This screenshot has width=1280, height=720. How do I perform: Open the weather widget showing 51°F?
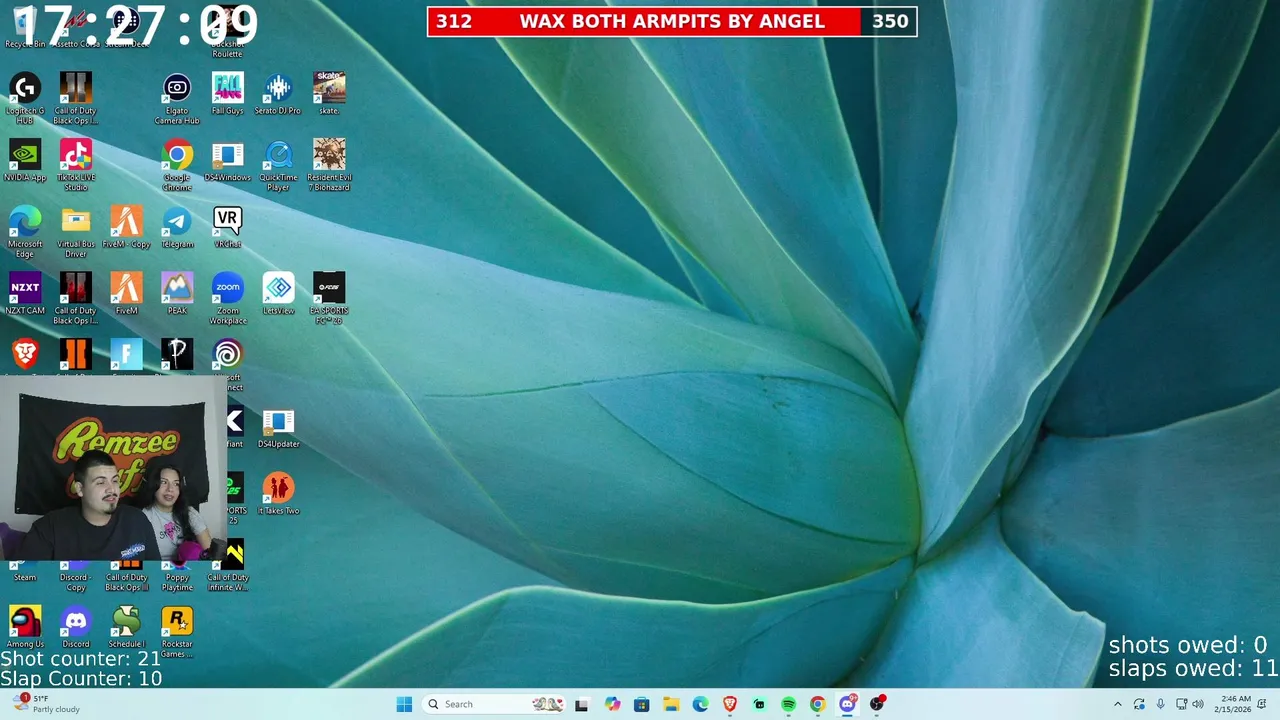pyautogui.click(x=45, y=704)
